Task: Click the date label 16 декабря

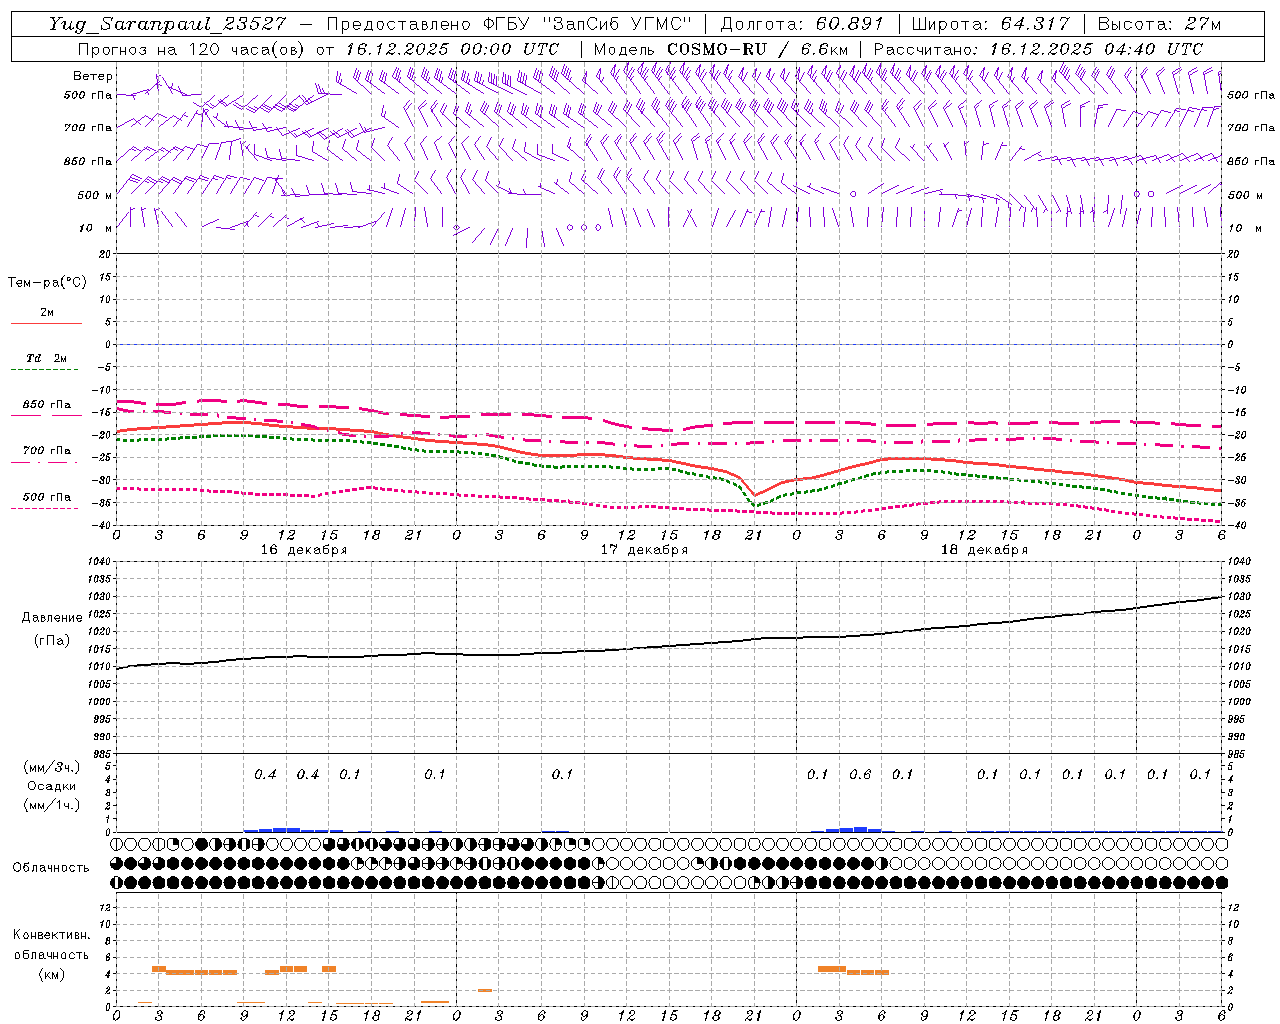Action: [304, 550]
